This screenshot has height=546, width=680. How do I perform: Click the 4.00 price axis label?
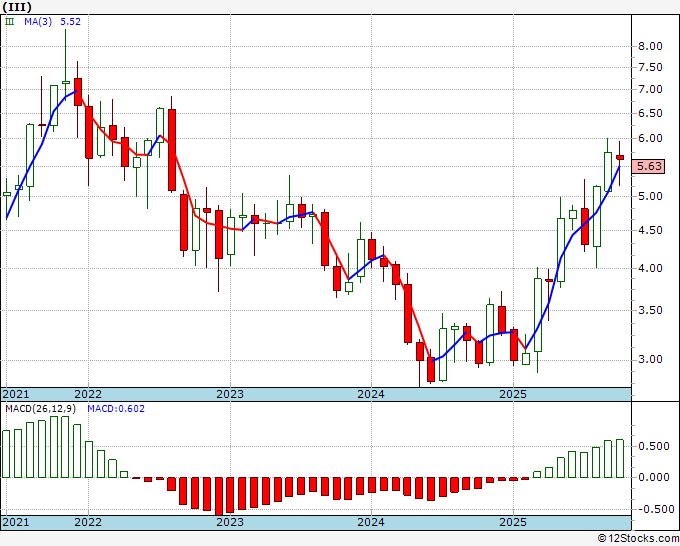click(650, 268)
